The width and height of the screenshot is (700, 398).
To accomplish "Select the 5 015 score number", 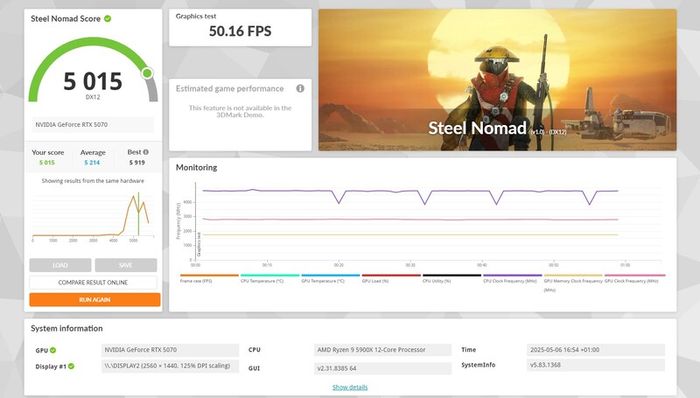I will click(x=93, y=81).
